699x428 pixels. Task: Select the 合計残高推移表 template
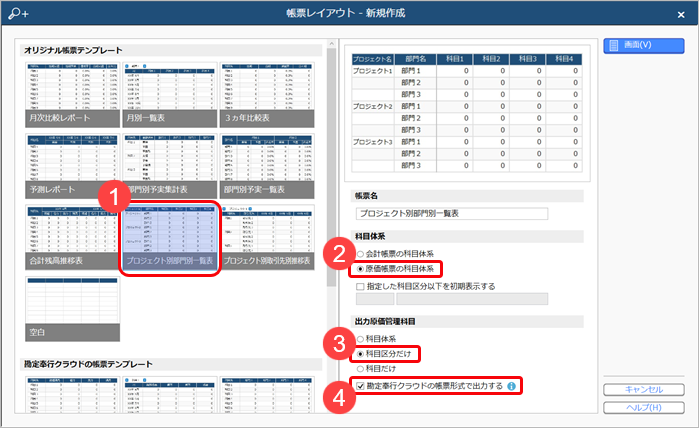click(x=73, y=238)
